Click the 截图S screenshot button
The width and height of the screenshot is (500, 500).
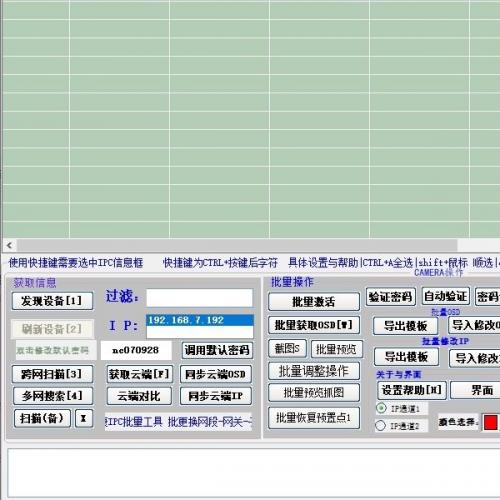click(x=287, y=349)
